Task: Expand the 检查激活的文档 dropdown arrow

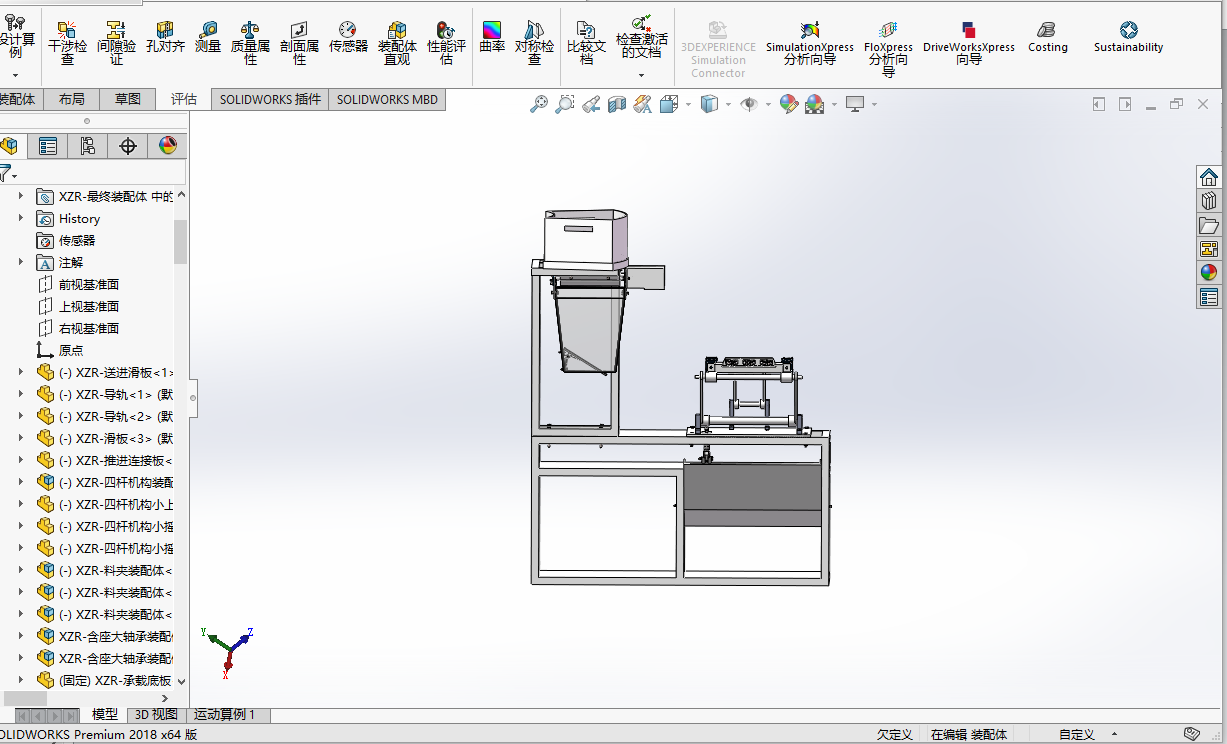Action: [641, 76]
